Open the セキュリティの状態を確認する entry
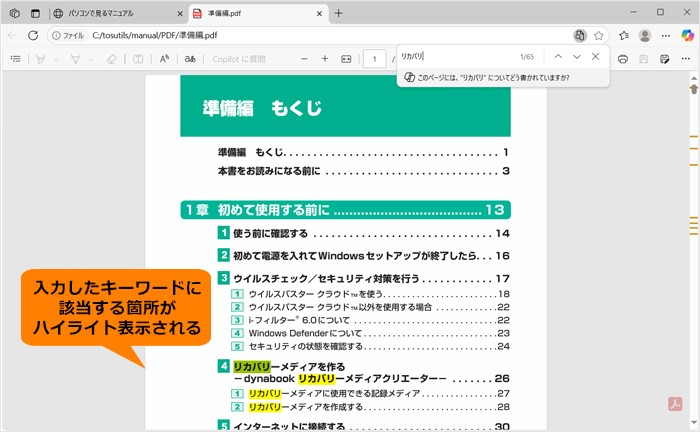 click(x=370, y=346)
